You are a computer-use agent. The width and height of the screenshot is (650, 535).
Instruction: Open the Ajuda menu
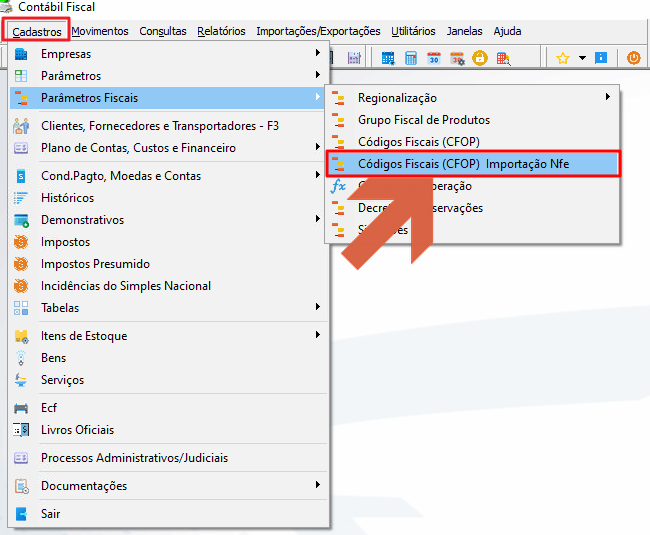pyautogui.click(x=507, y=31)
